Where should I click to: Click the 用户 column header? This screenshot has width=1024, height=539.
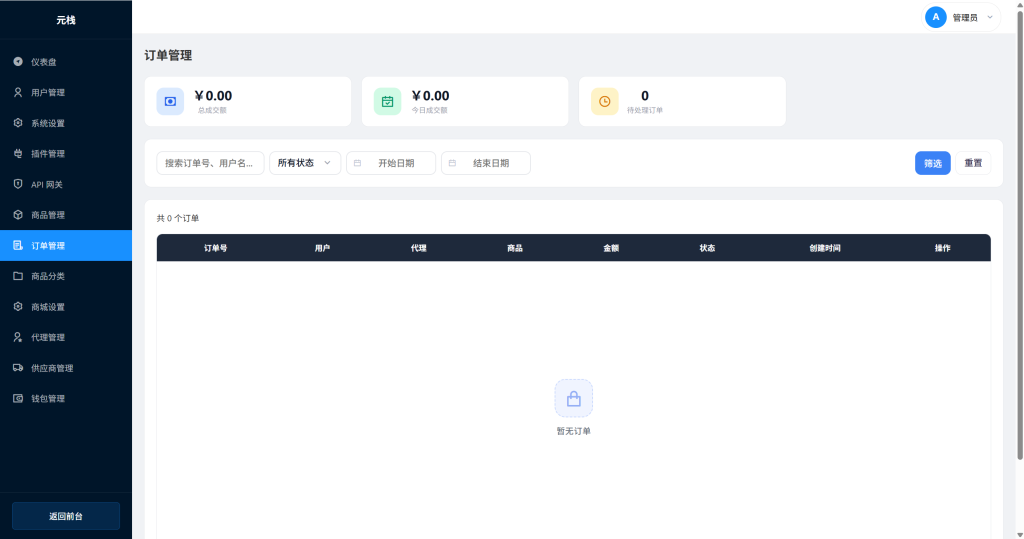(x=323, y=248)
